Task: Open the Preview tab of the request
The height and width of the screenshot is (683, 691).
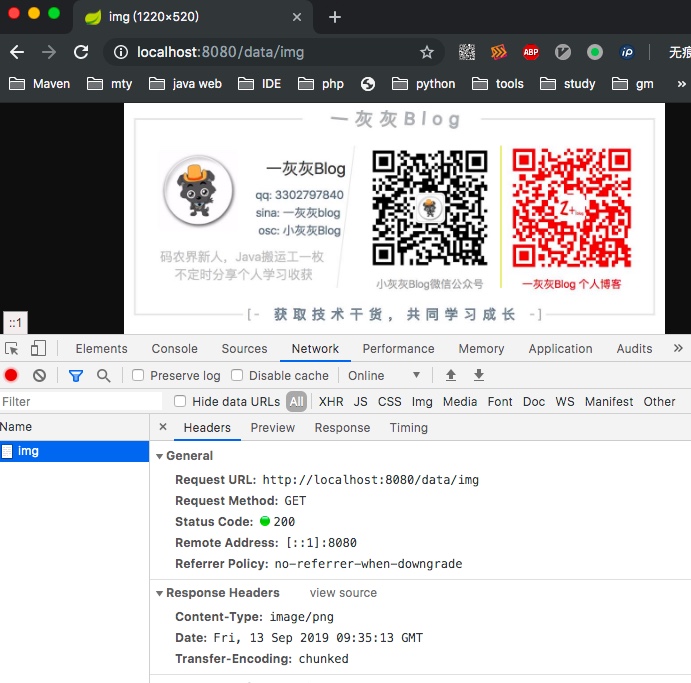Action: point(272,428)
